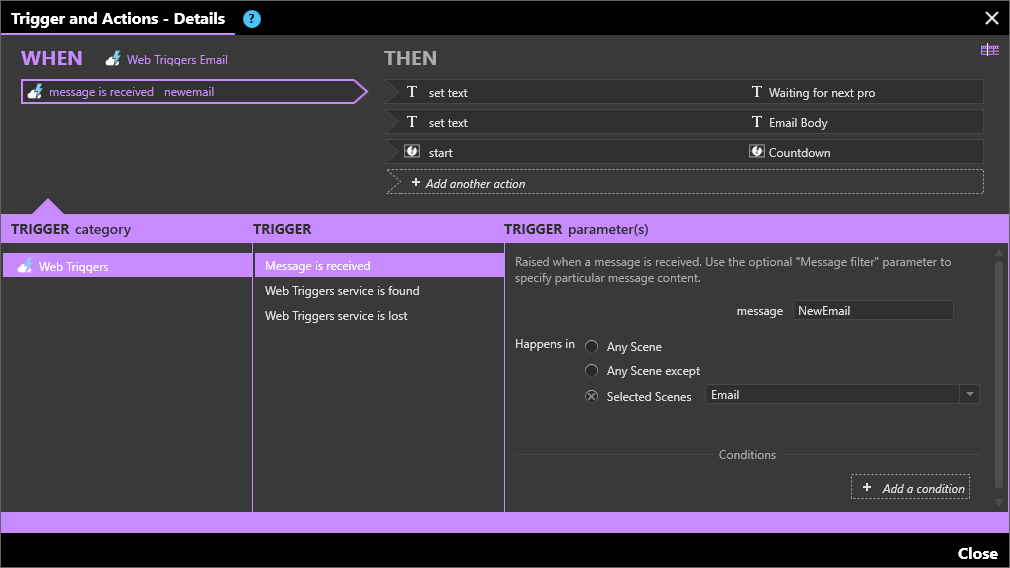Select the Any Scene radio button
Screen dimensions: 1010x568
pos(591,346)
